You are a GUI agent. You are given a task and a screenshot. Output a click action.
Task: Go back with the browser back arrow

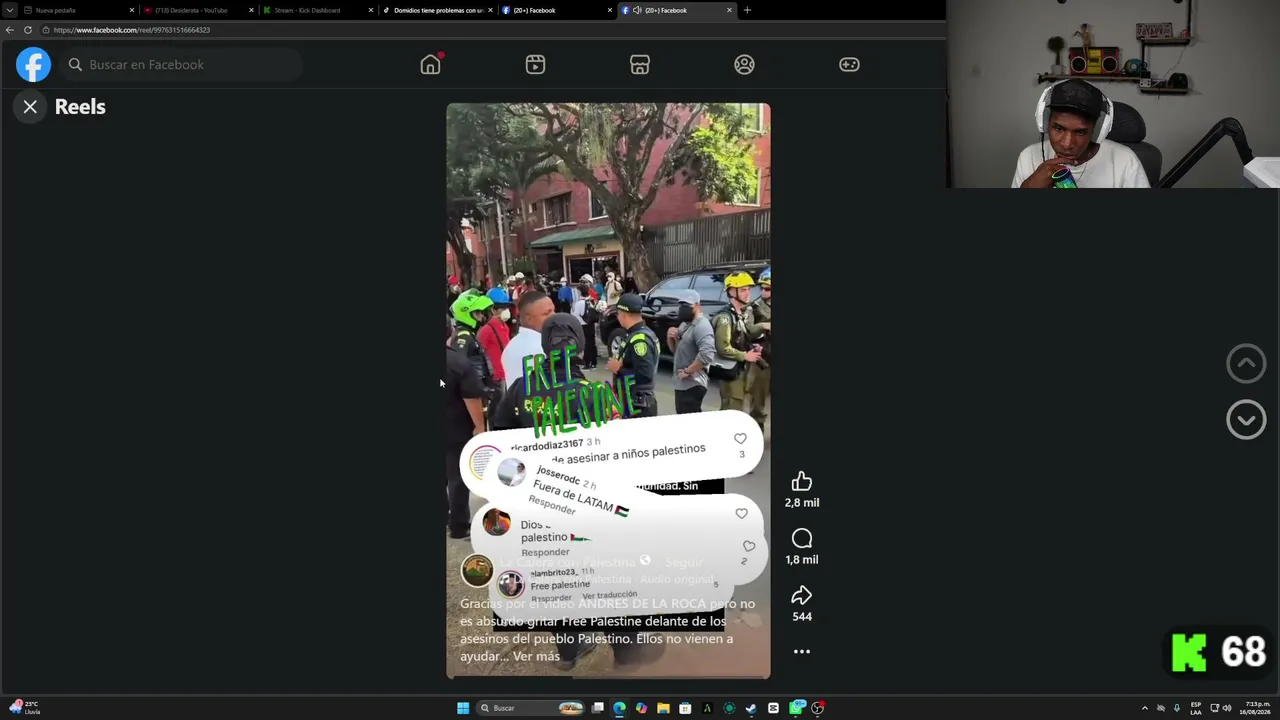coord(9,30)
